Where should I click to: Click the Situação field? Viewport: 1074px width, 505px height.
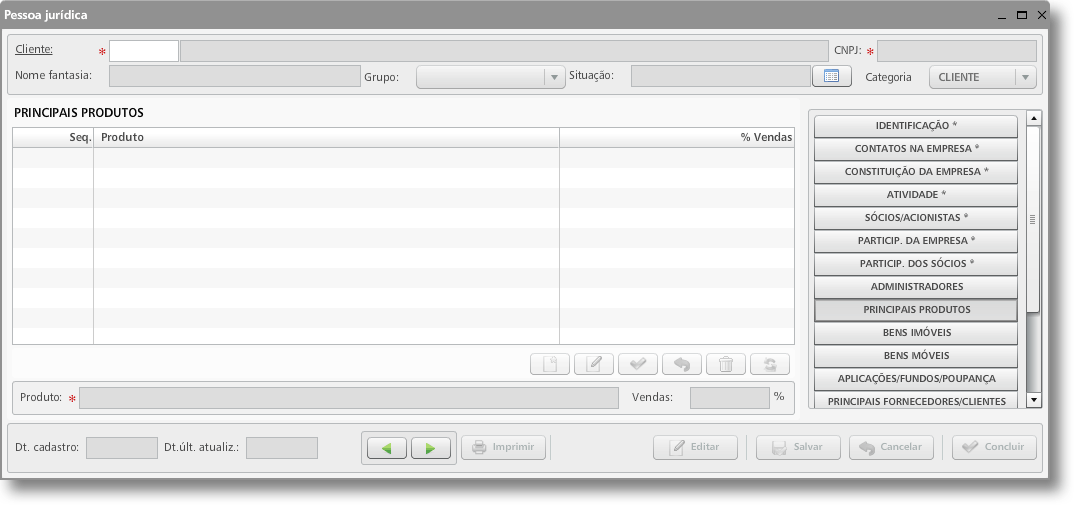pos(721,76)
